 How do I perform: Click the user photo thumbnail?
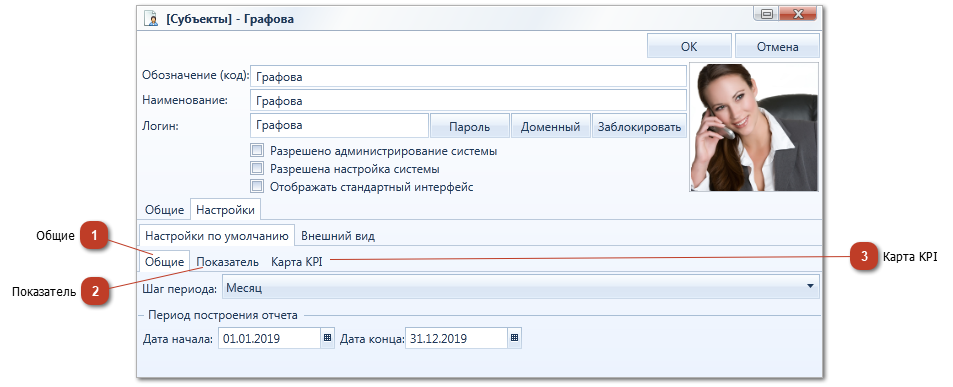point(754,127)
